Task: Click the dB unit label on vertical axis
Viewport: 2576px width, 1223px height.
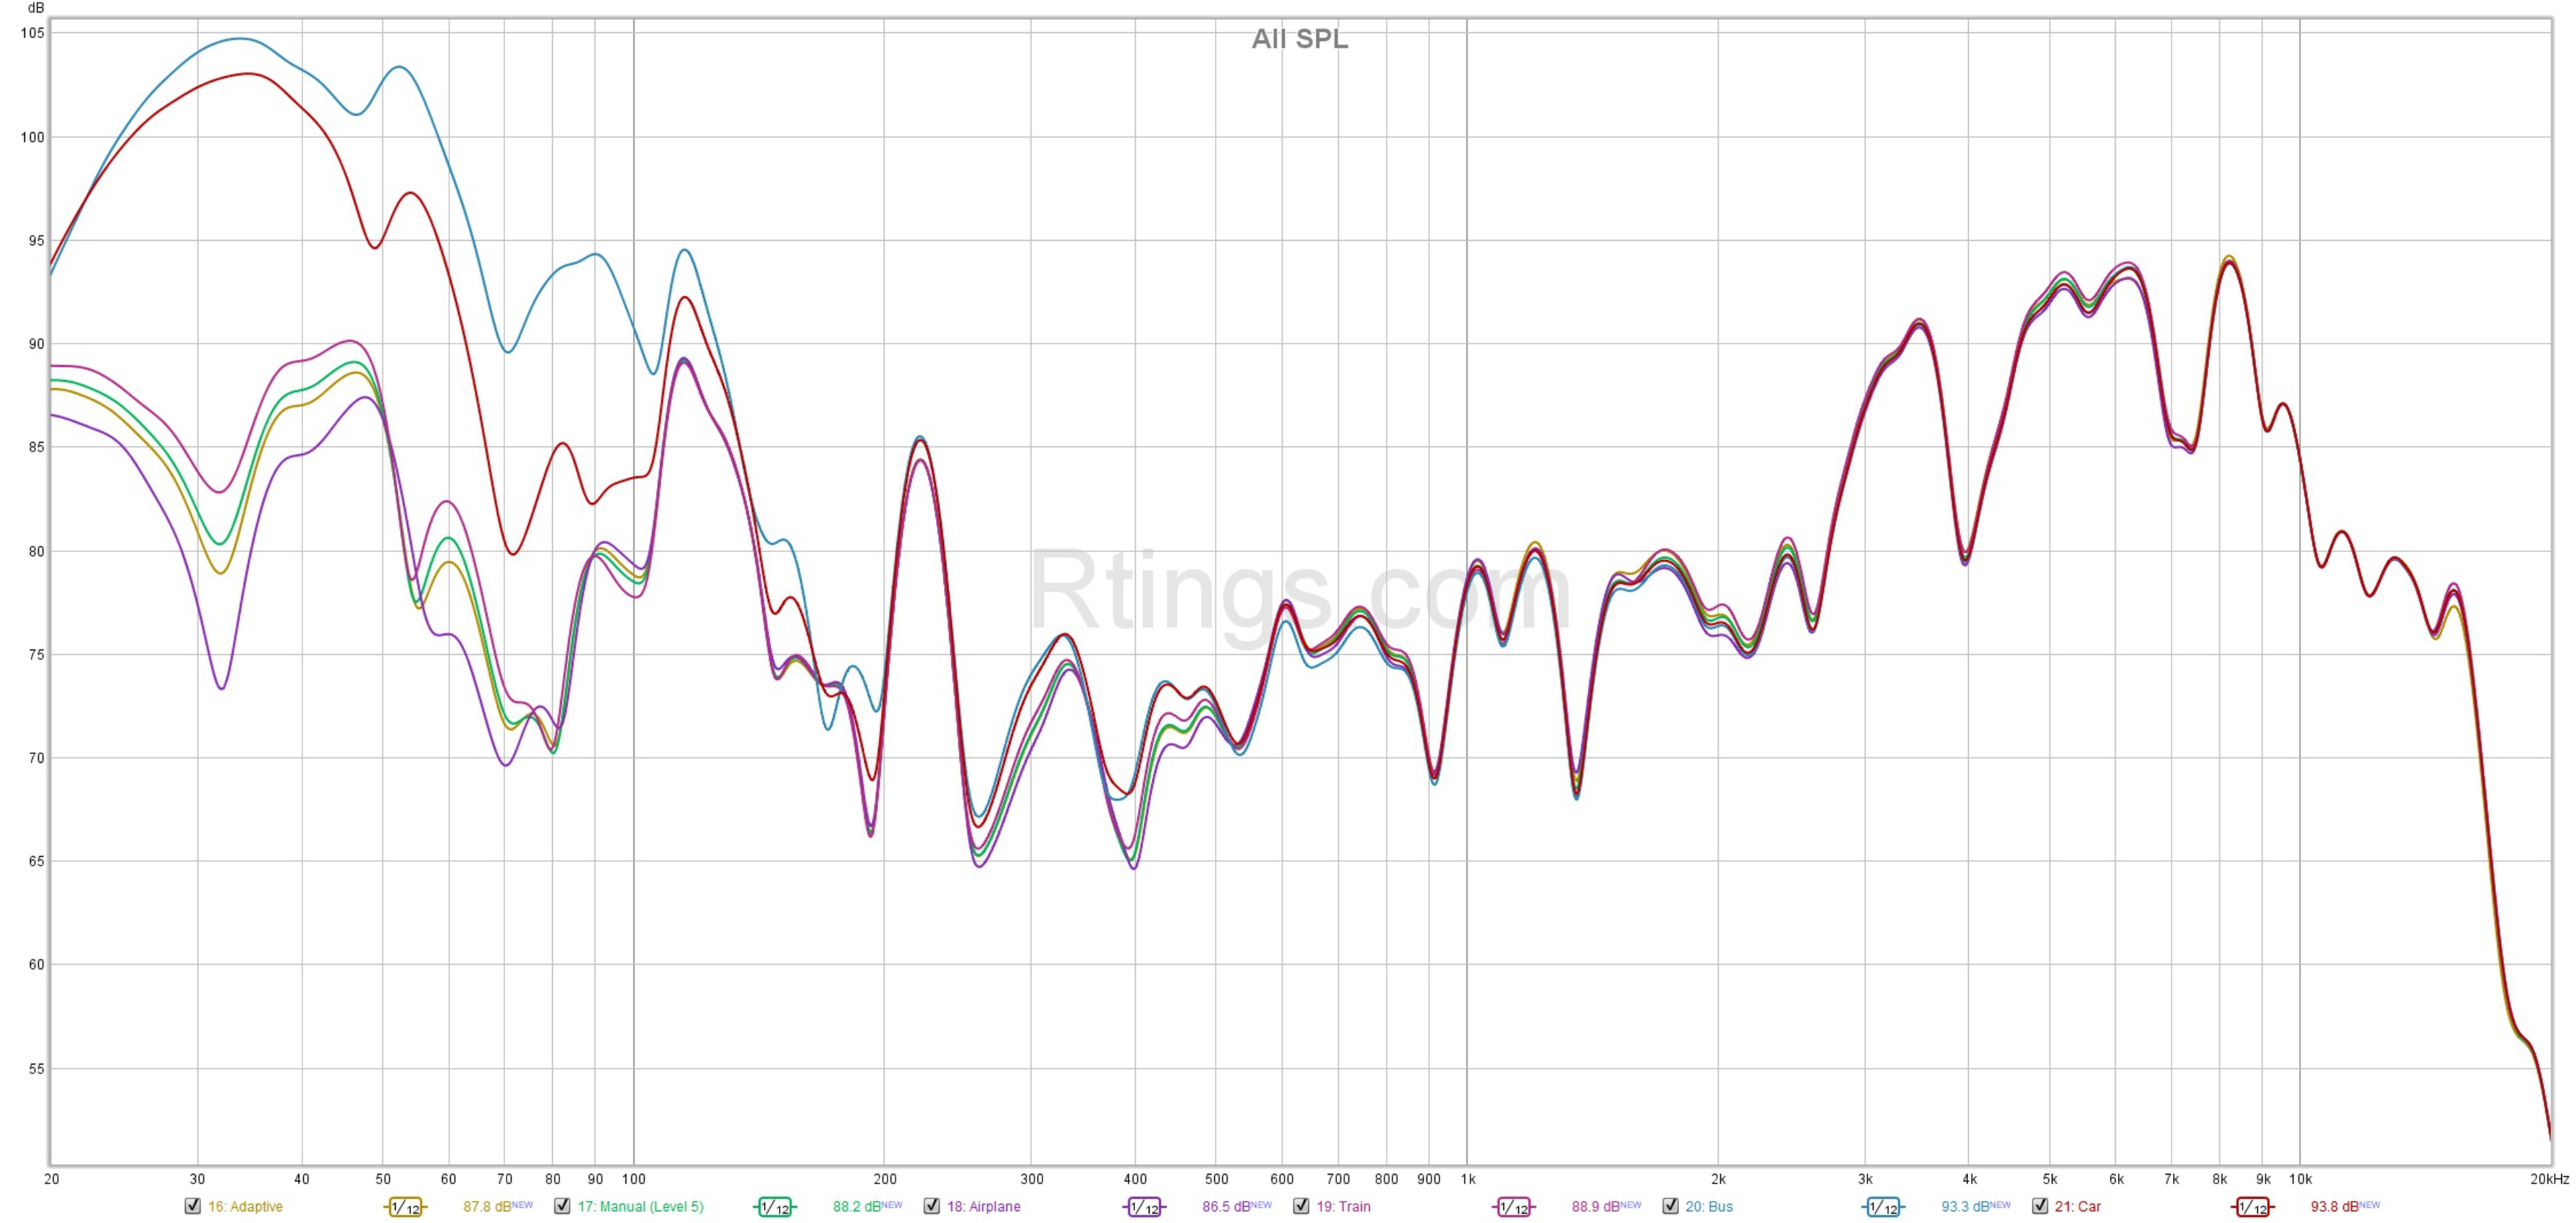Action: pyautogui.click(x=36, y=8)
